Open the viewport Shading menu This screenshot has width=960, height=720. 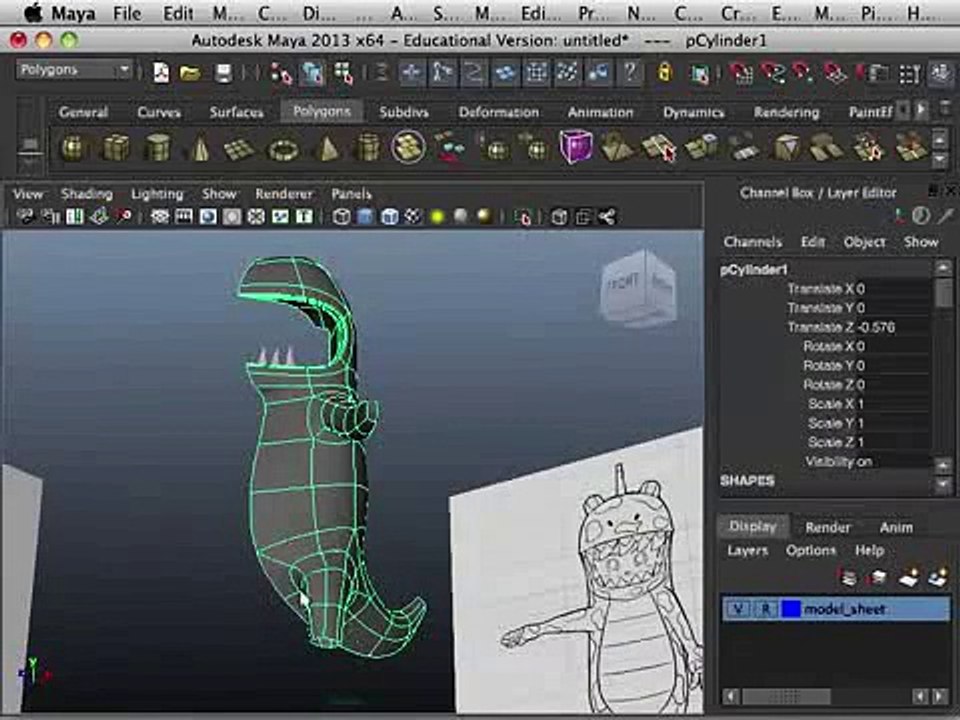point(86,194)
